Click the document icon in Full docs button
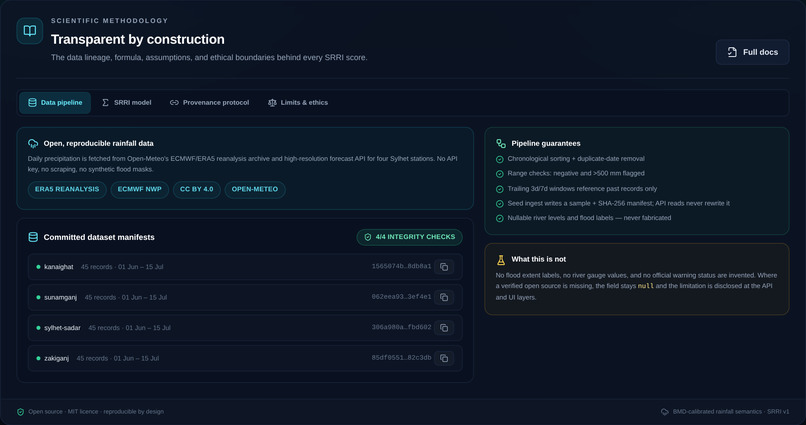The width and height of the screenshot is (806, 425). 732,52
